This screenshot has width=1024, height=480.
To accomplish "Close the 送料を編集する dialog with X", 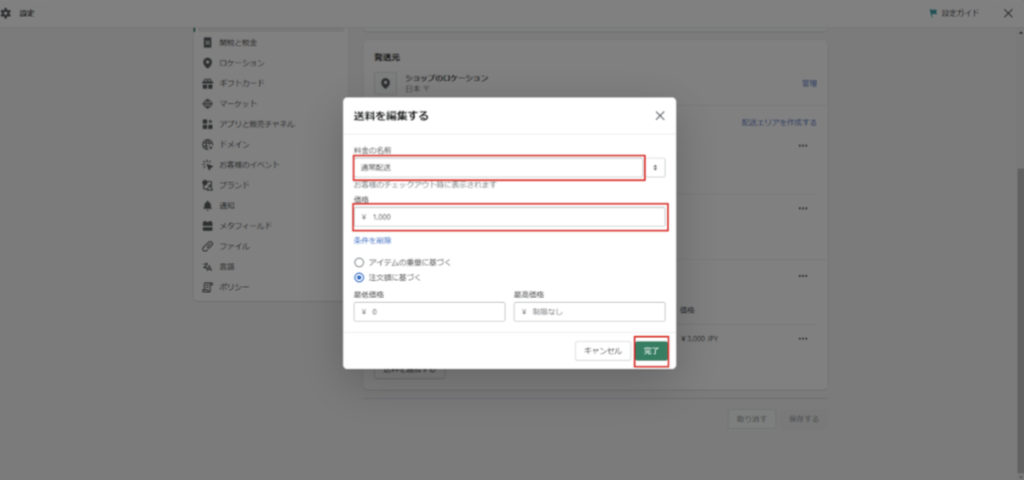I will [x=659, y=116].
